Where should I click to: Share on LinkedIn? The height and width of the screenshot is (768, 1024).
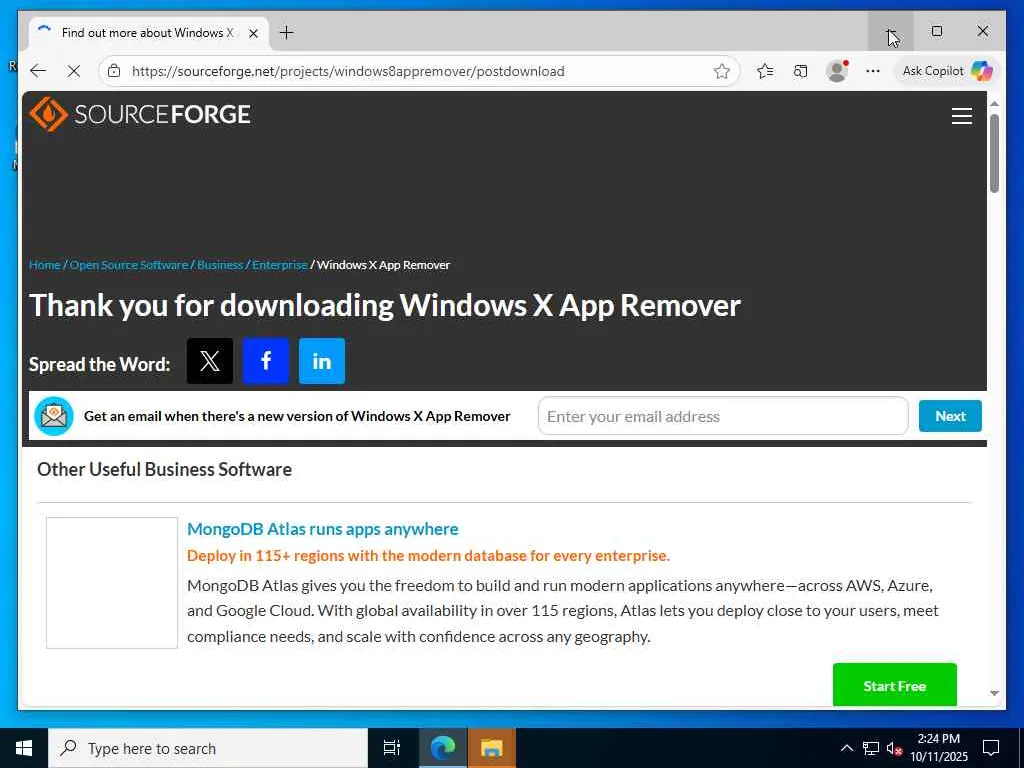click(x=322, y=361)
